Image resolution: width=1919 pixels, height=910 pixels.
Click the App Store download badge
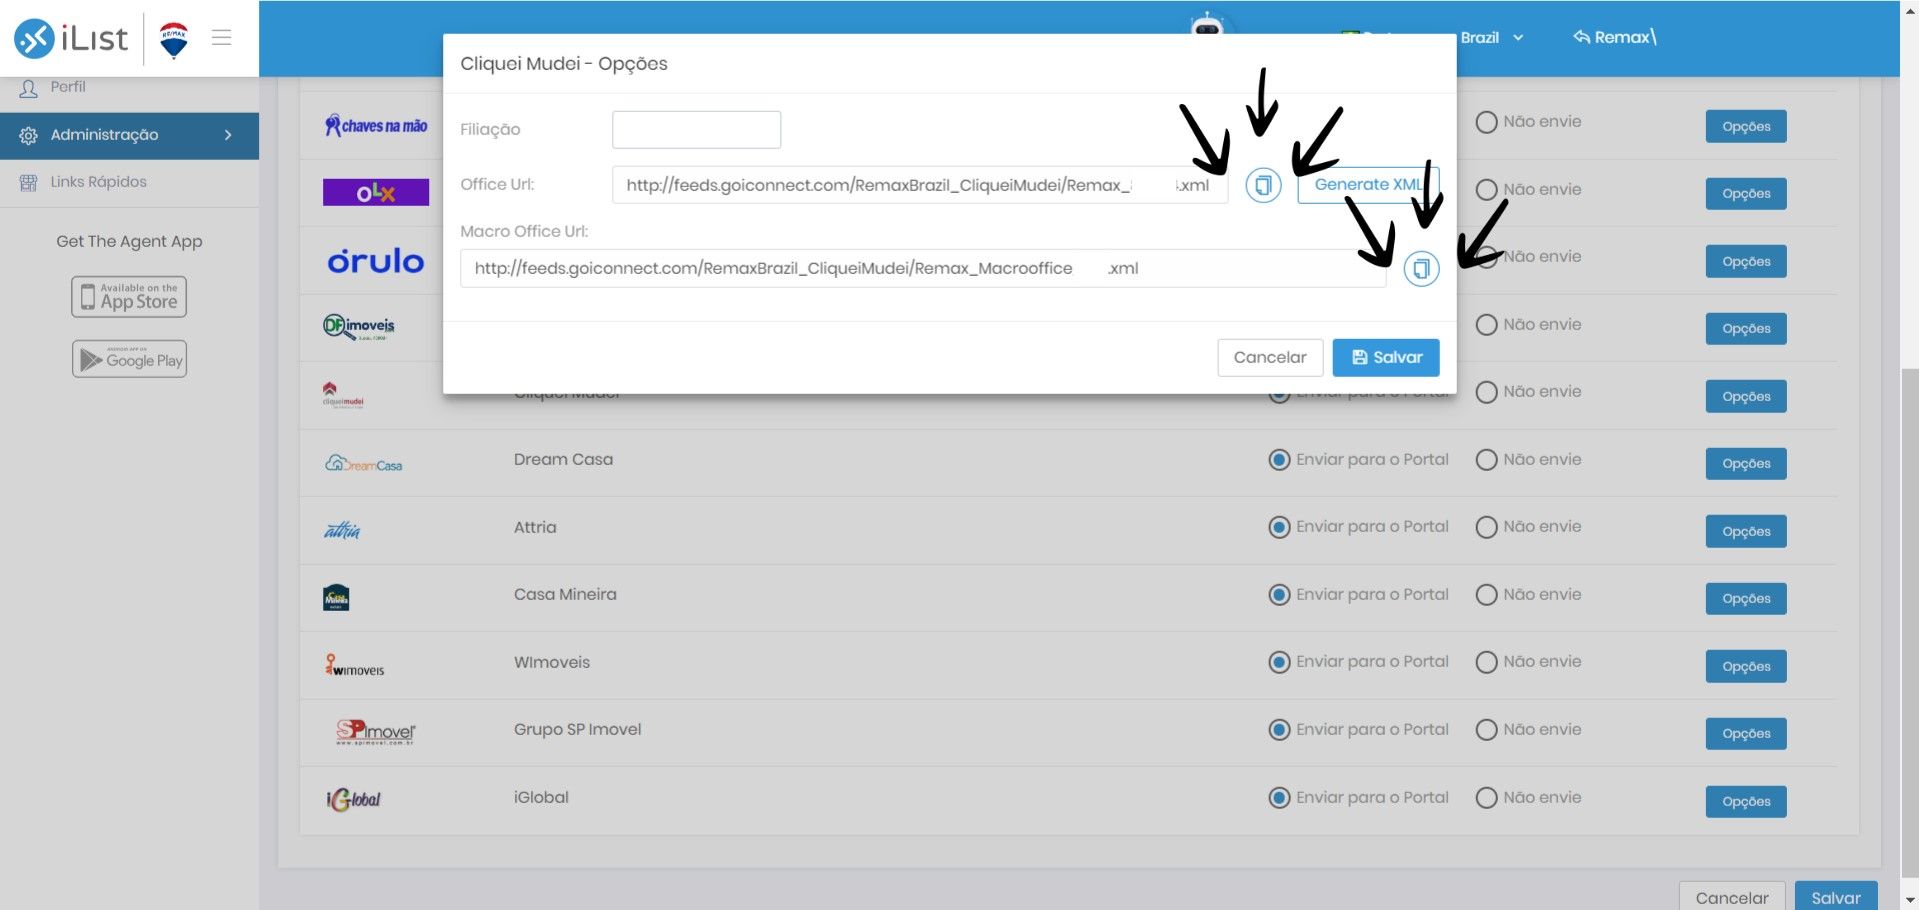[129, 297]
